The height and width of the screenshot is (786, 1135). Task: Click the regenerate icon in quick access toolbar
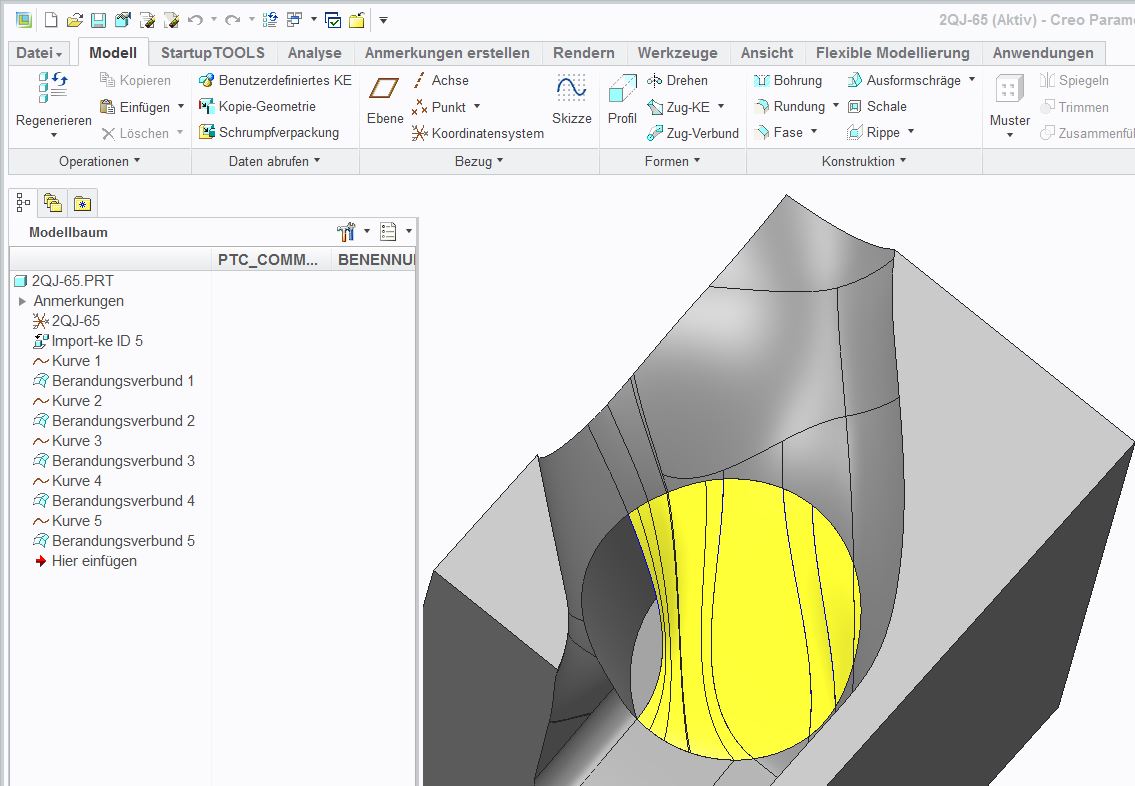(x=270, y=20)
